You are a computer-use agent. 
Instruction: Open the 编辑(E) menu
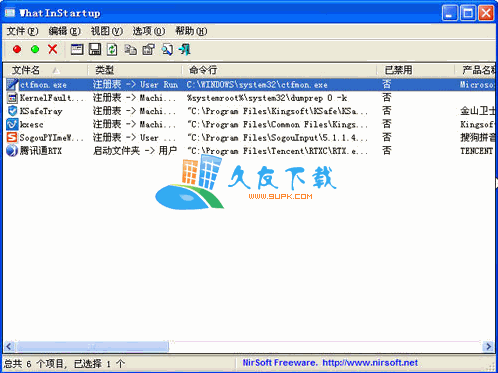click(64, 31)
